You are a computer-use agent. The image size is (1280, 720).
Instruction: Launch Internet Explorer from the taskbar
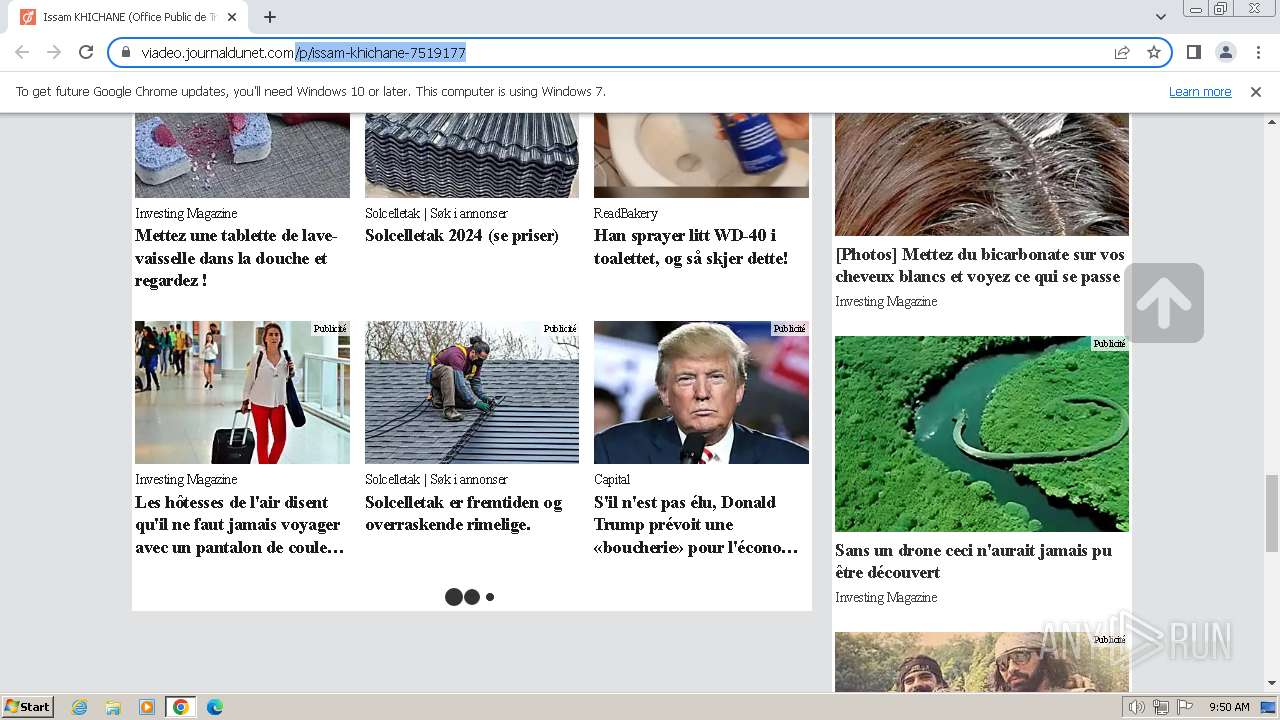[80, 707]
